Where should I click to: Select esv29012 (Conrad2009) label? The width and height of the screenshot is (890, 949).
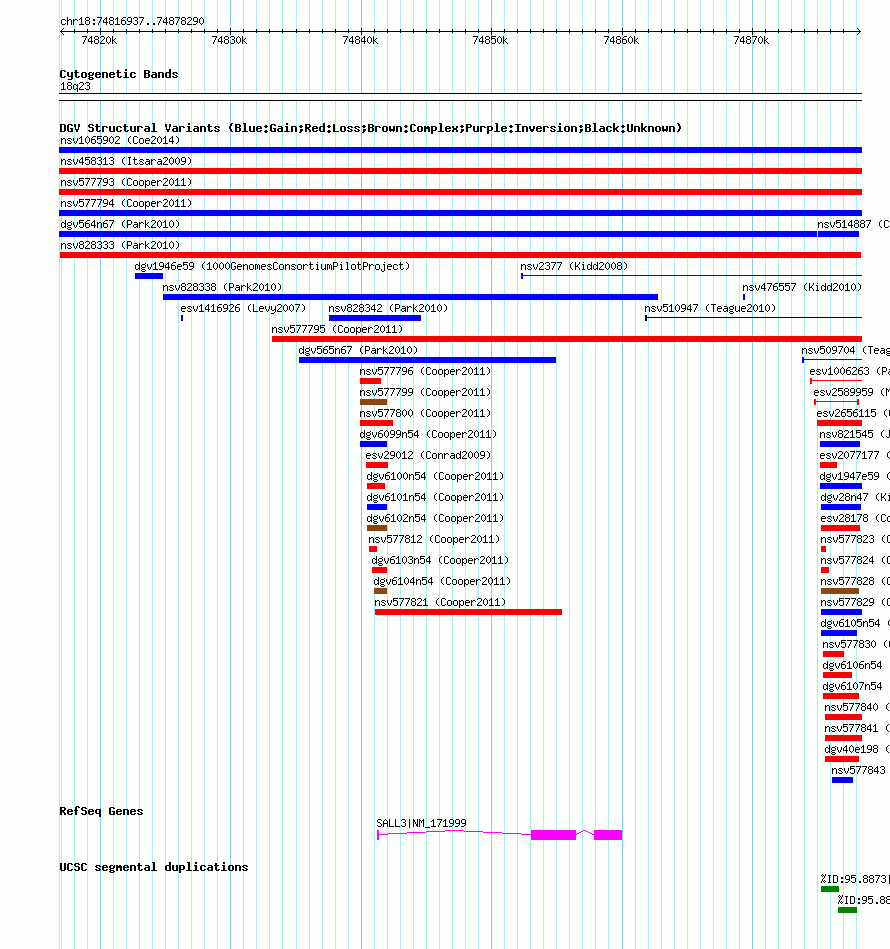coord(428,455)
